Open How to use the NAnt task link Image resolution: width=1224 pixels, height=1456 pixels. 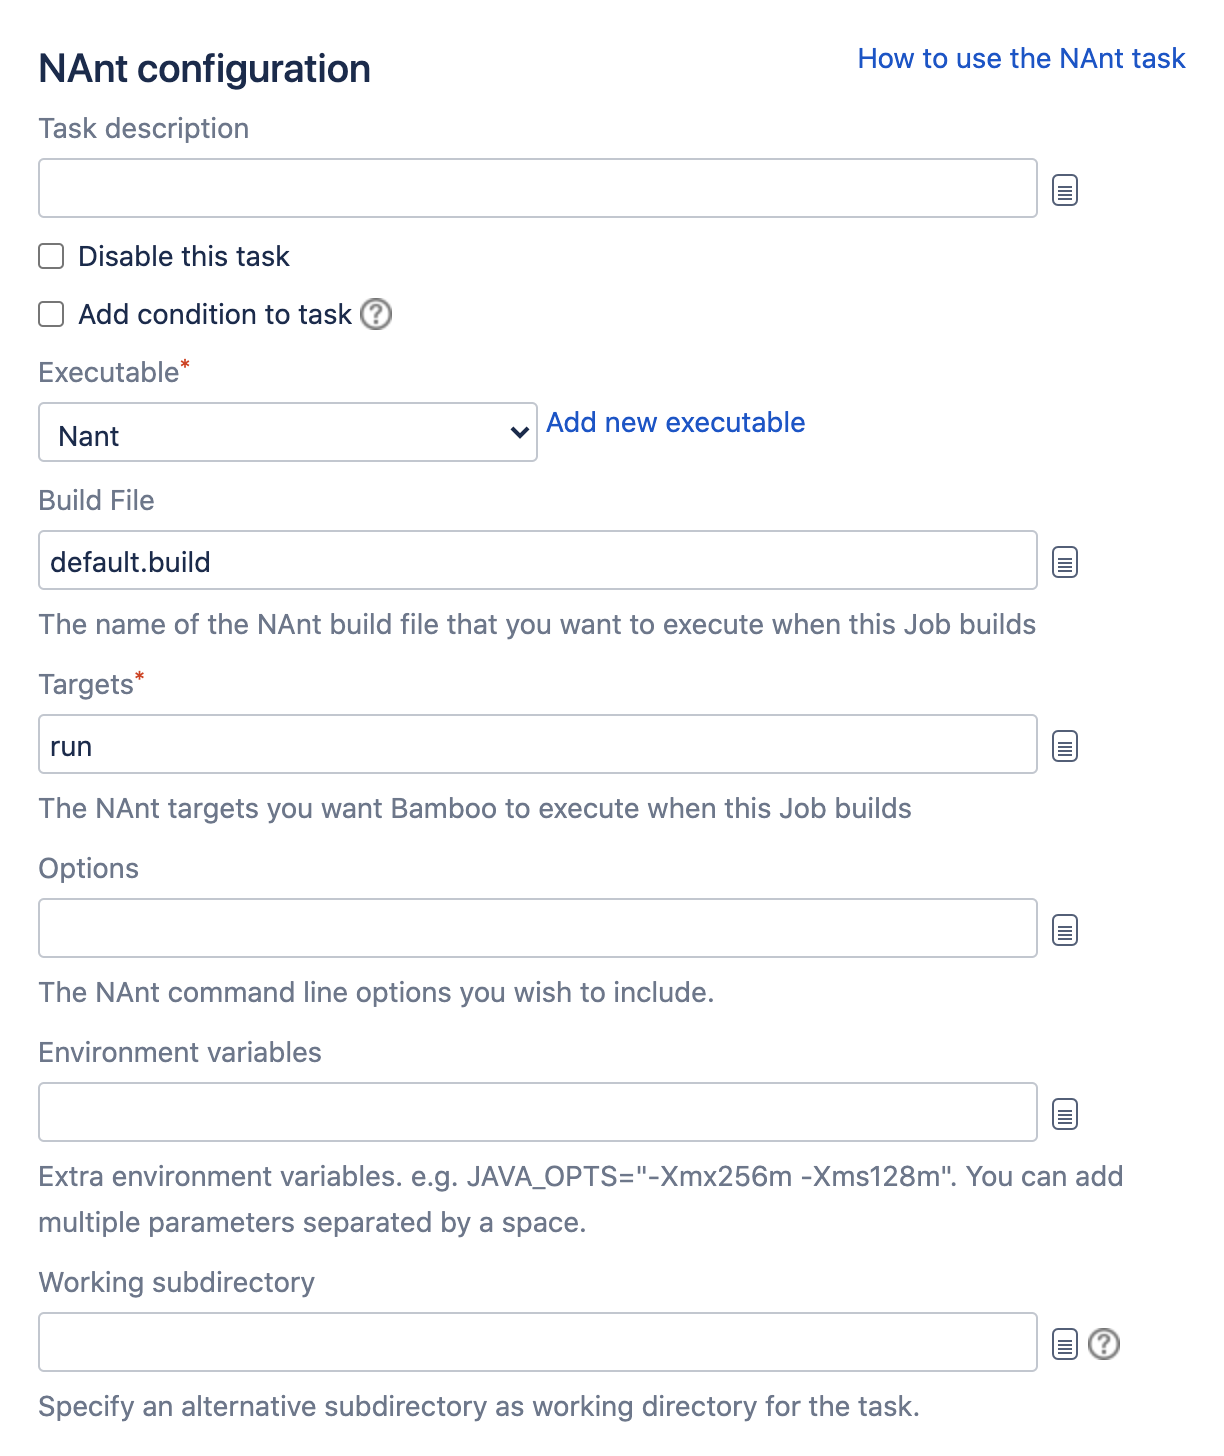(1021, 59)
